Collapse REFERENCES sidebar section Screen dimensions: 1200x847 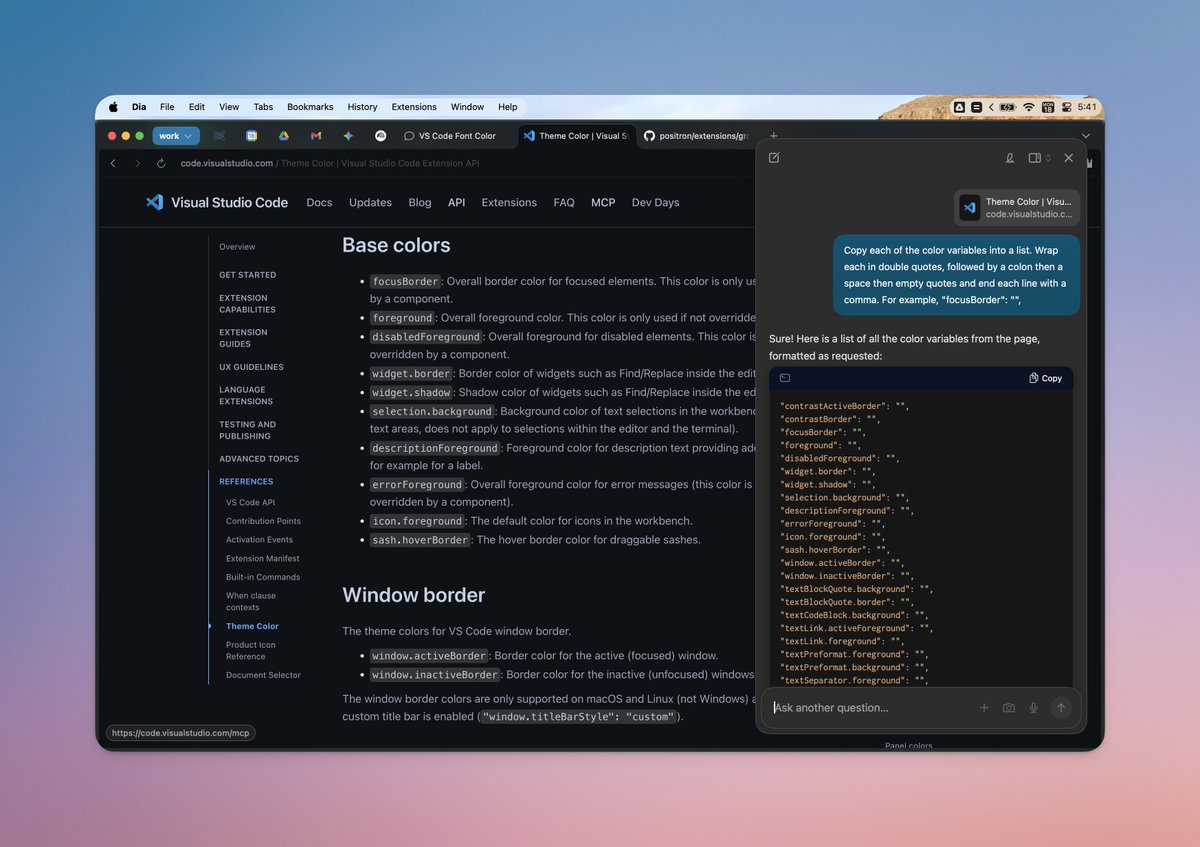[x=246, y=482]
